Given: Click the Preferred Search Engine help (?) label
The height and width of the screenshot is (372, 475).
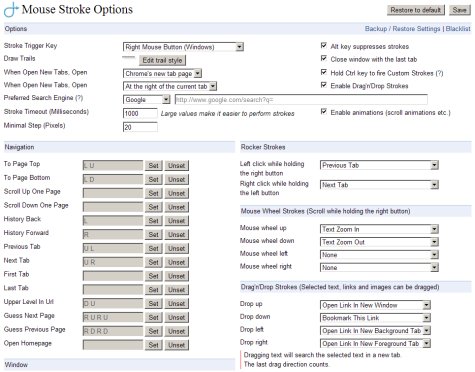Looking at the screenshot, I should (x=79, y=98).
